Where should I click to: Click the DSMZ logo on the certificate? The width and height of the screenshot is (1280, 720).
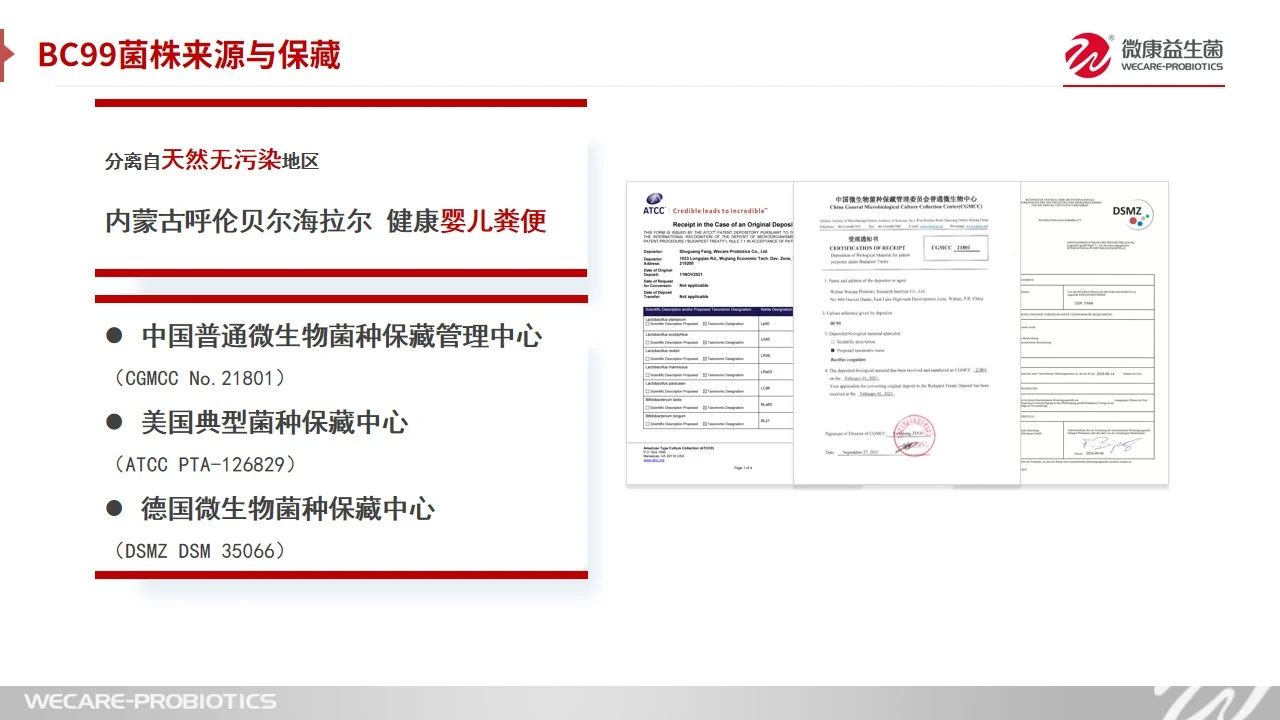1134,214
